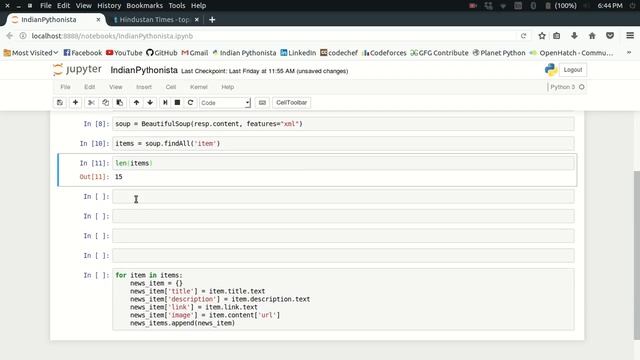Open Jupyter Cell menu
Image resolution: width=640 pixels, height=360 pixels.
click(171, 87)
